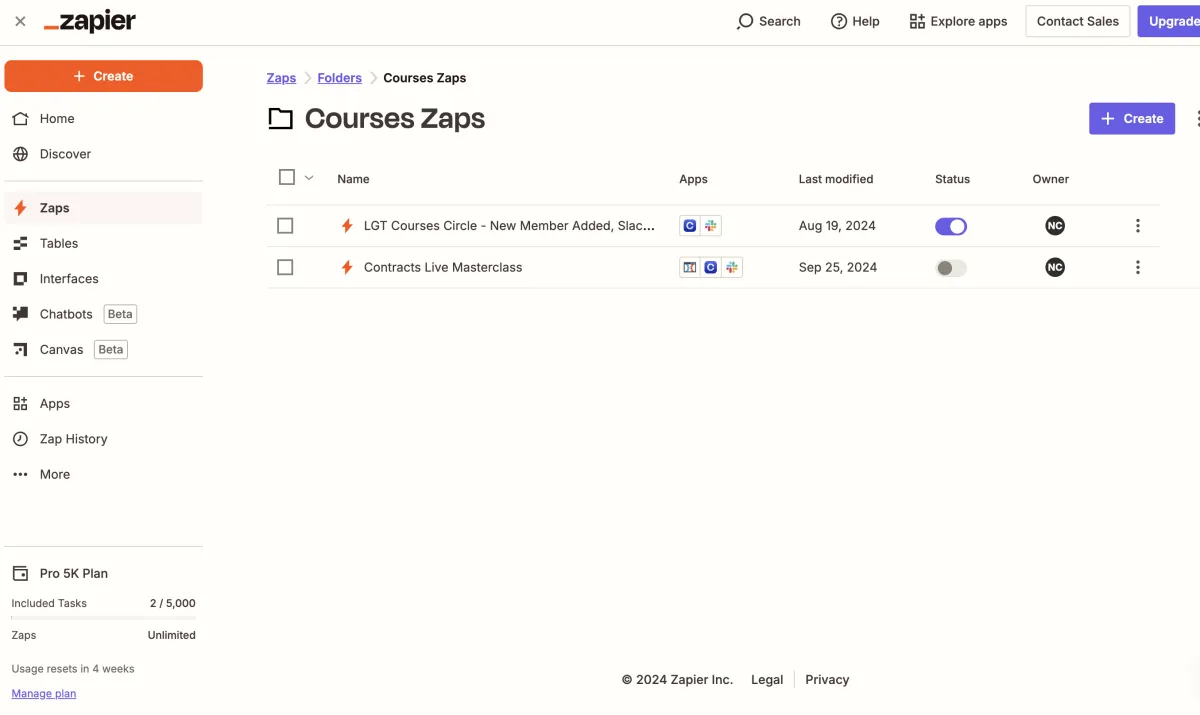Open Apps in the sidebar
Viewport: 1200px width, 715px height.
pyautogui.click(x=104, y=404)
